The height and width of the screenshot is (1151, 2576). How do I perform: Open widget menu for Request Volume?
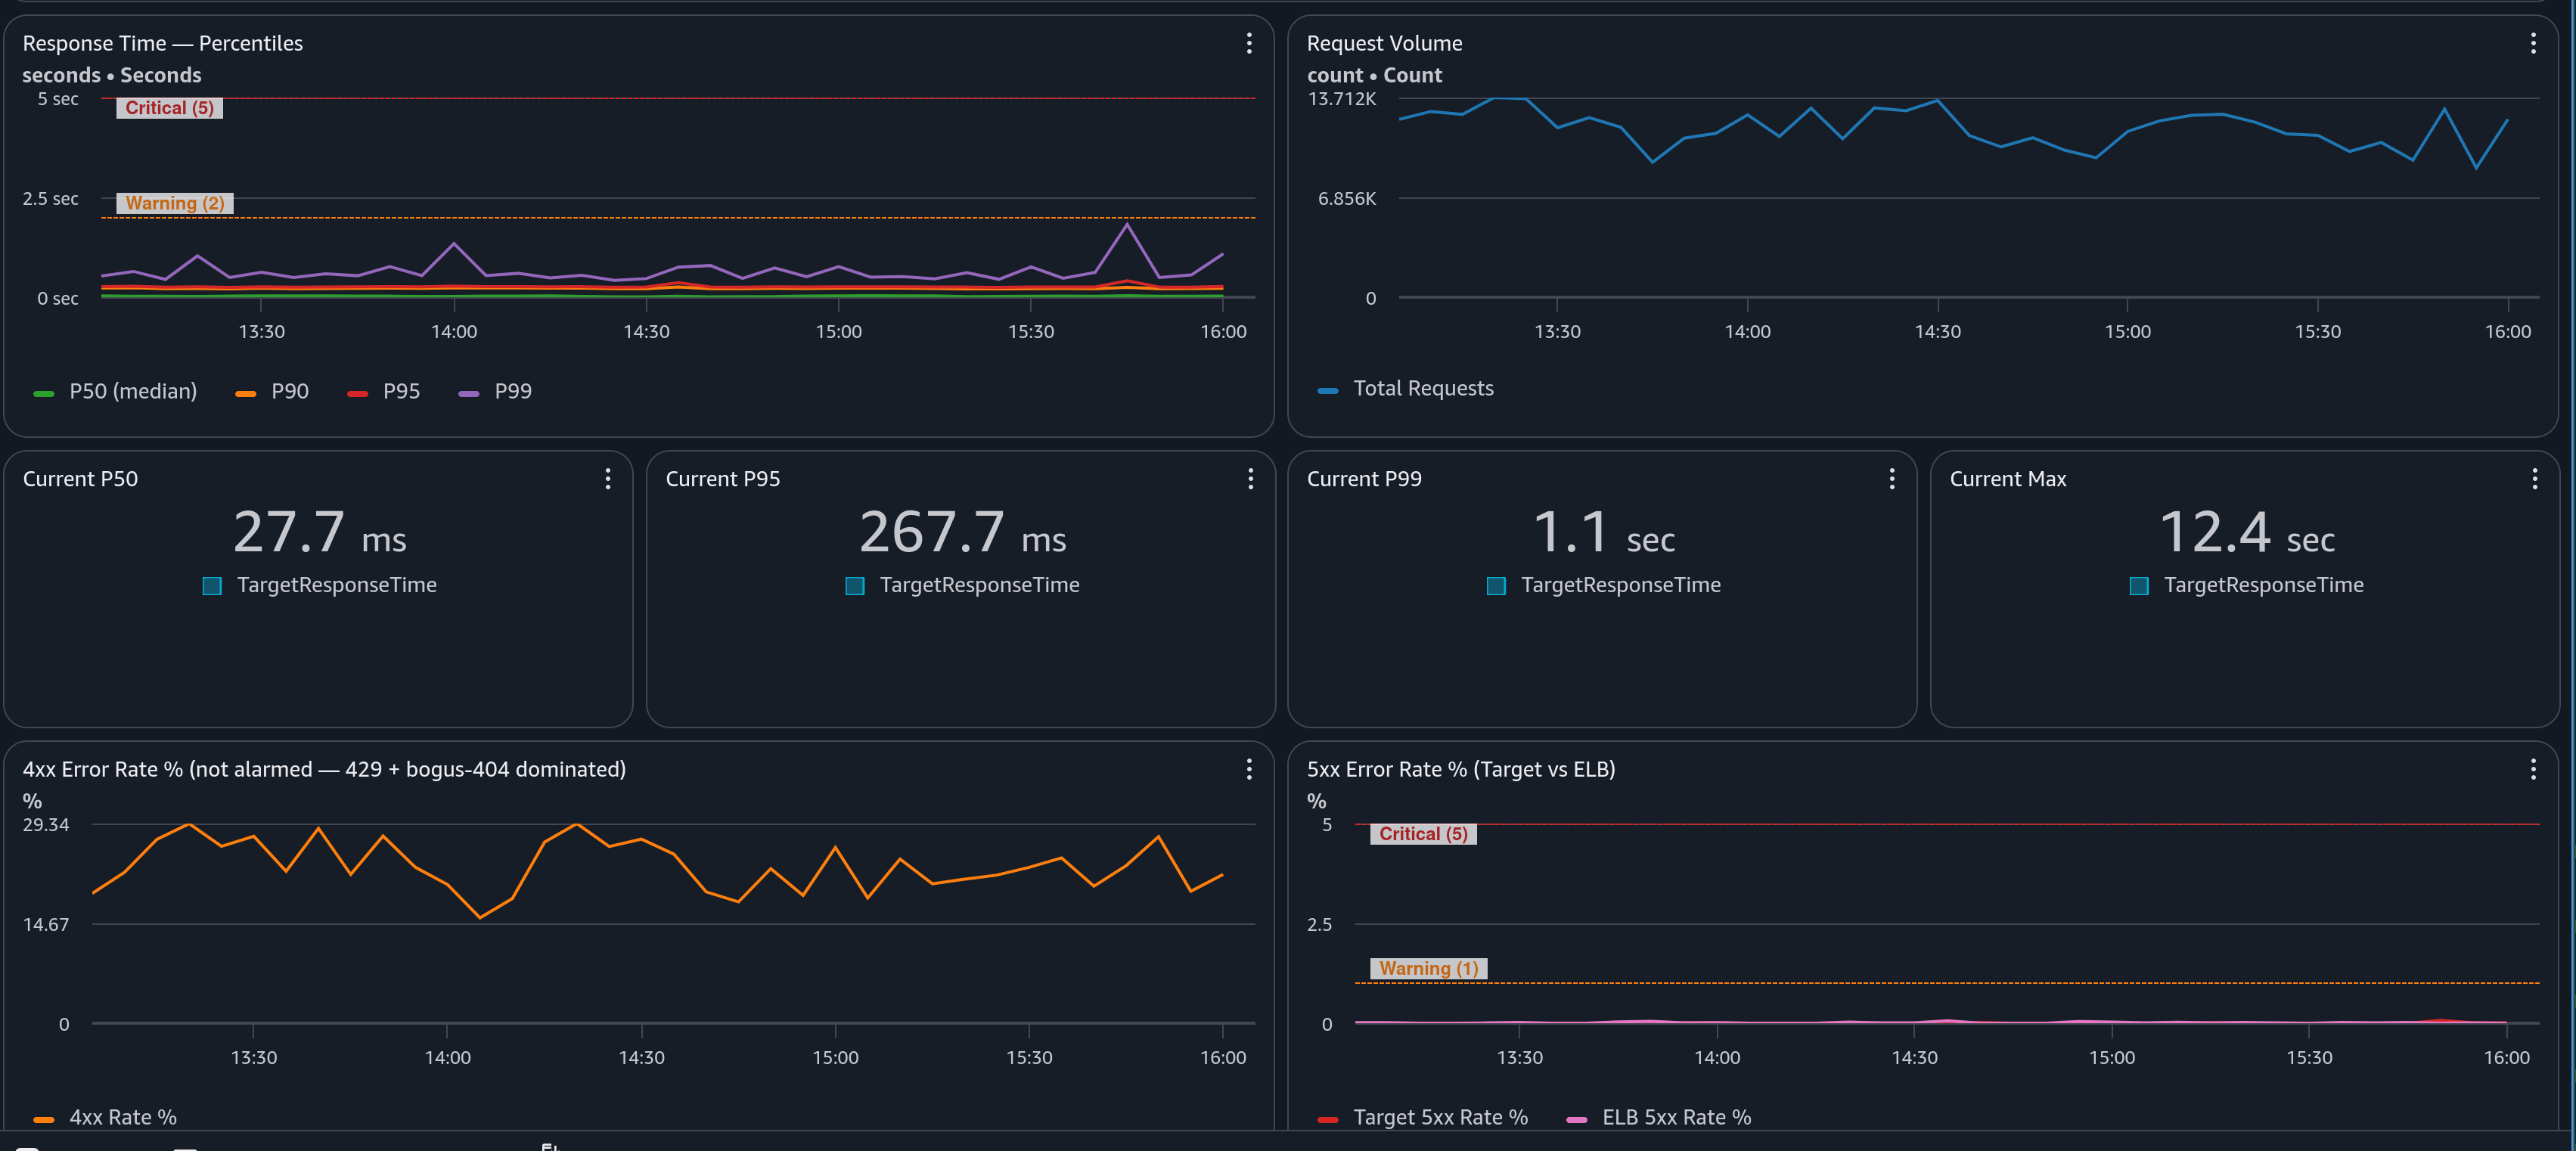(2533, 43)
